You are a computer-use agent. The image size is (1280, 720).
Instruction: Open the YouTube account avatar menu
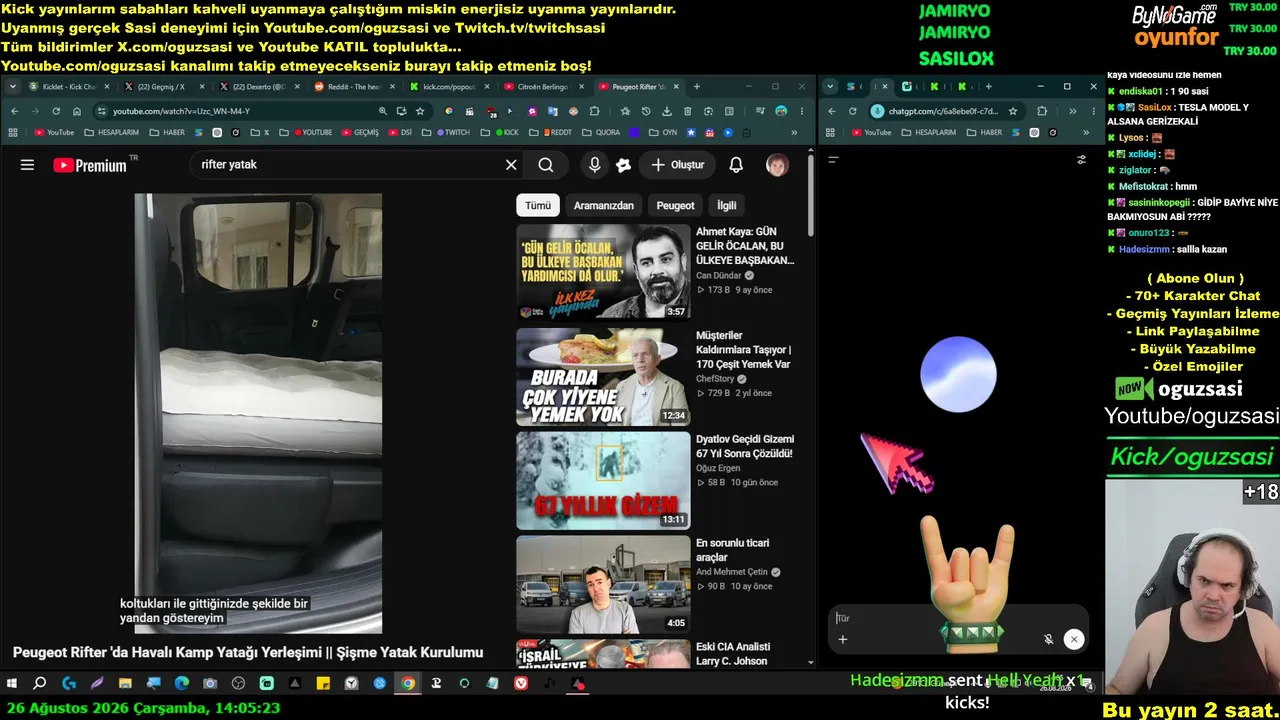click(777, 165)
